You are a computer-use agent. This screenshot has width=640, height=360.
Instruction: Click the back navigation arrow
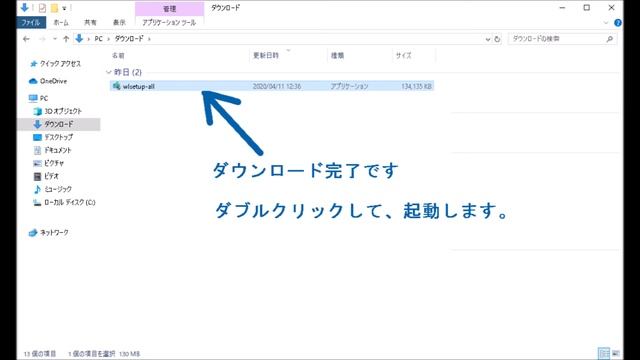(26, 39)
